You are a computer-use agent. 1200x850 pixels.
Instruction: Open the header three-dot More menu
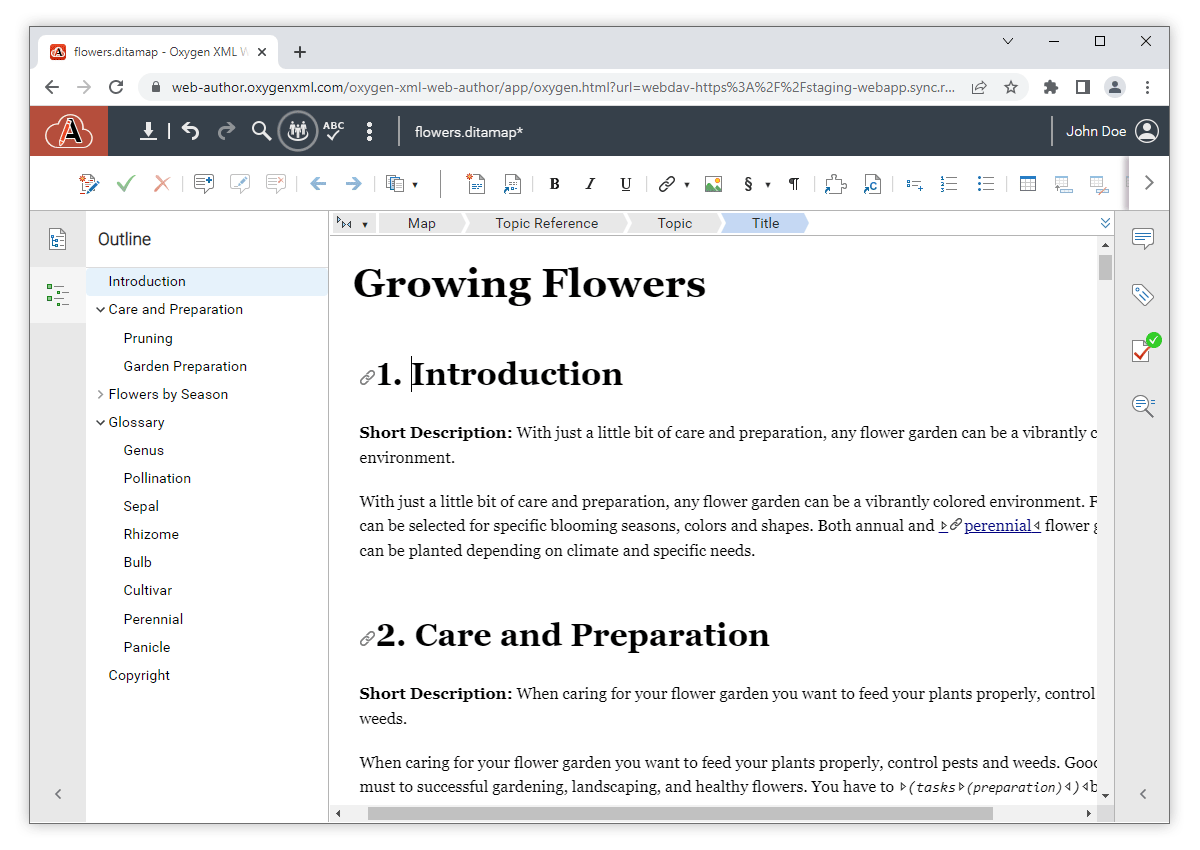pos(369,131)
